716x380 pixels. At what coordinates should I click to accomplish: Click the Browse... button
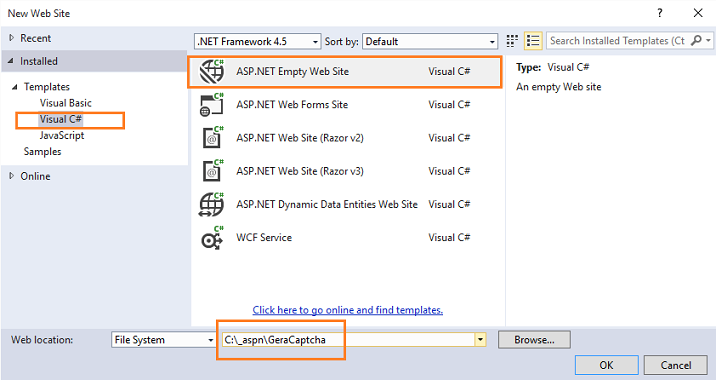[x=534, y=340]
